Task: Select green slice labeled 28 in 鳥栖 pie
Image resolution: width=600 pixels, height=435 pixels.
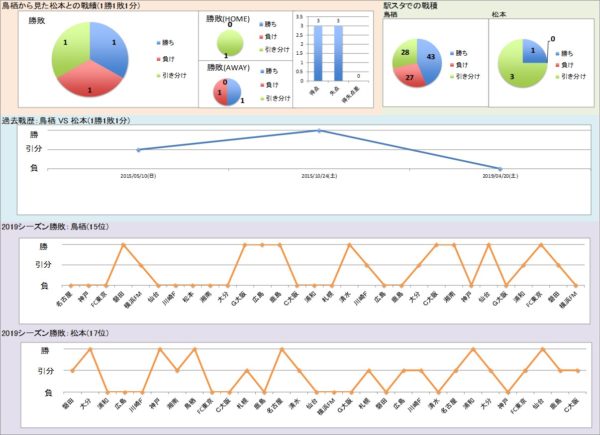Action: [410, 52]
